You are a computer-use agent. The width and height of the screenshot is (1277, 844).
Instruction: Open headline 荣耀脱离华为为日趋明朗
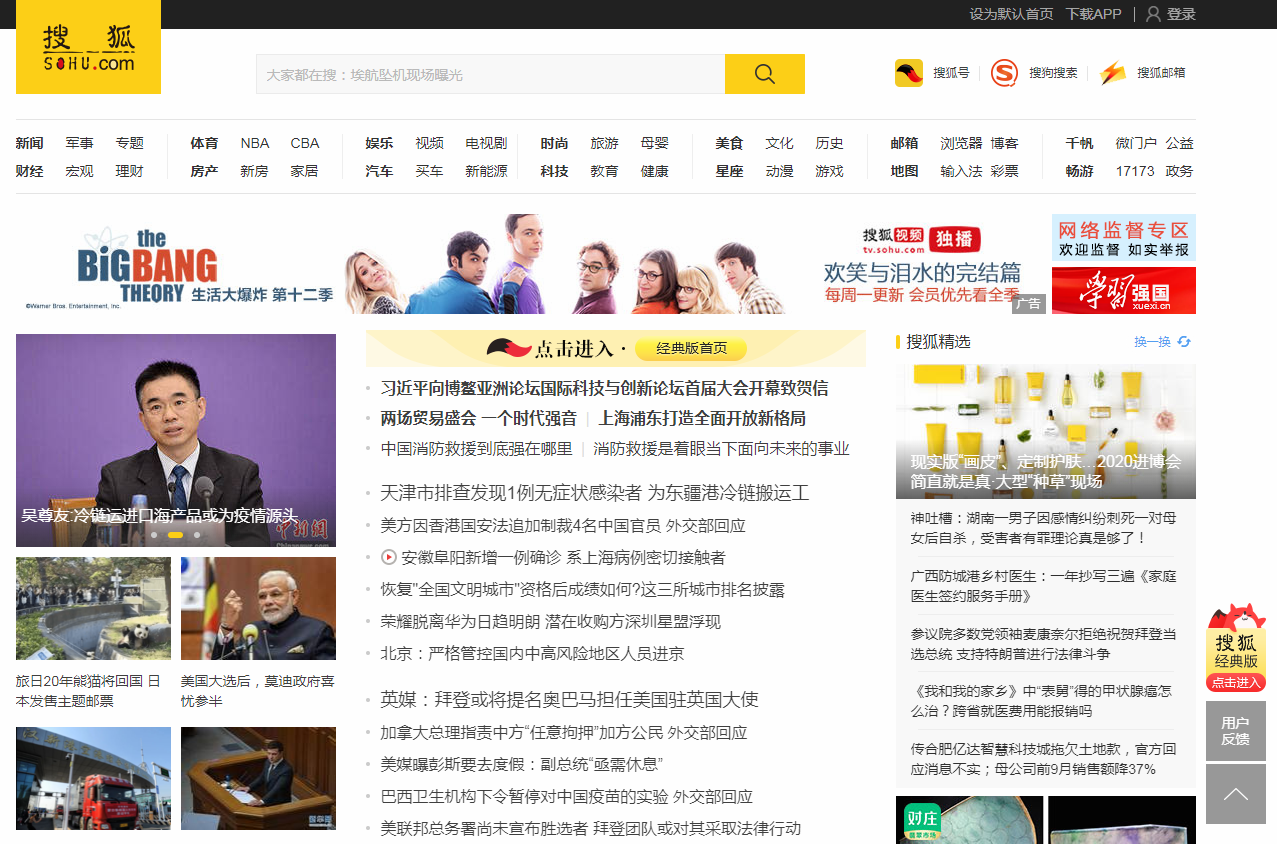551,621
